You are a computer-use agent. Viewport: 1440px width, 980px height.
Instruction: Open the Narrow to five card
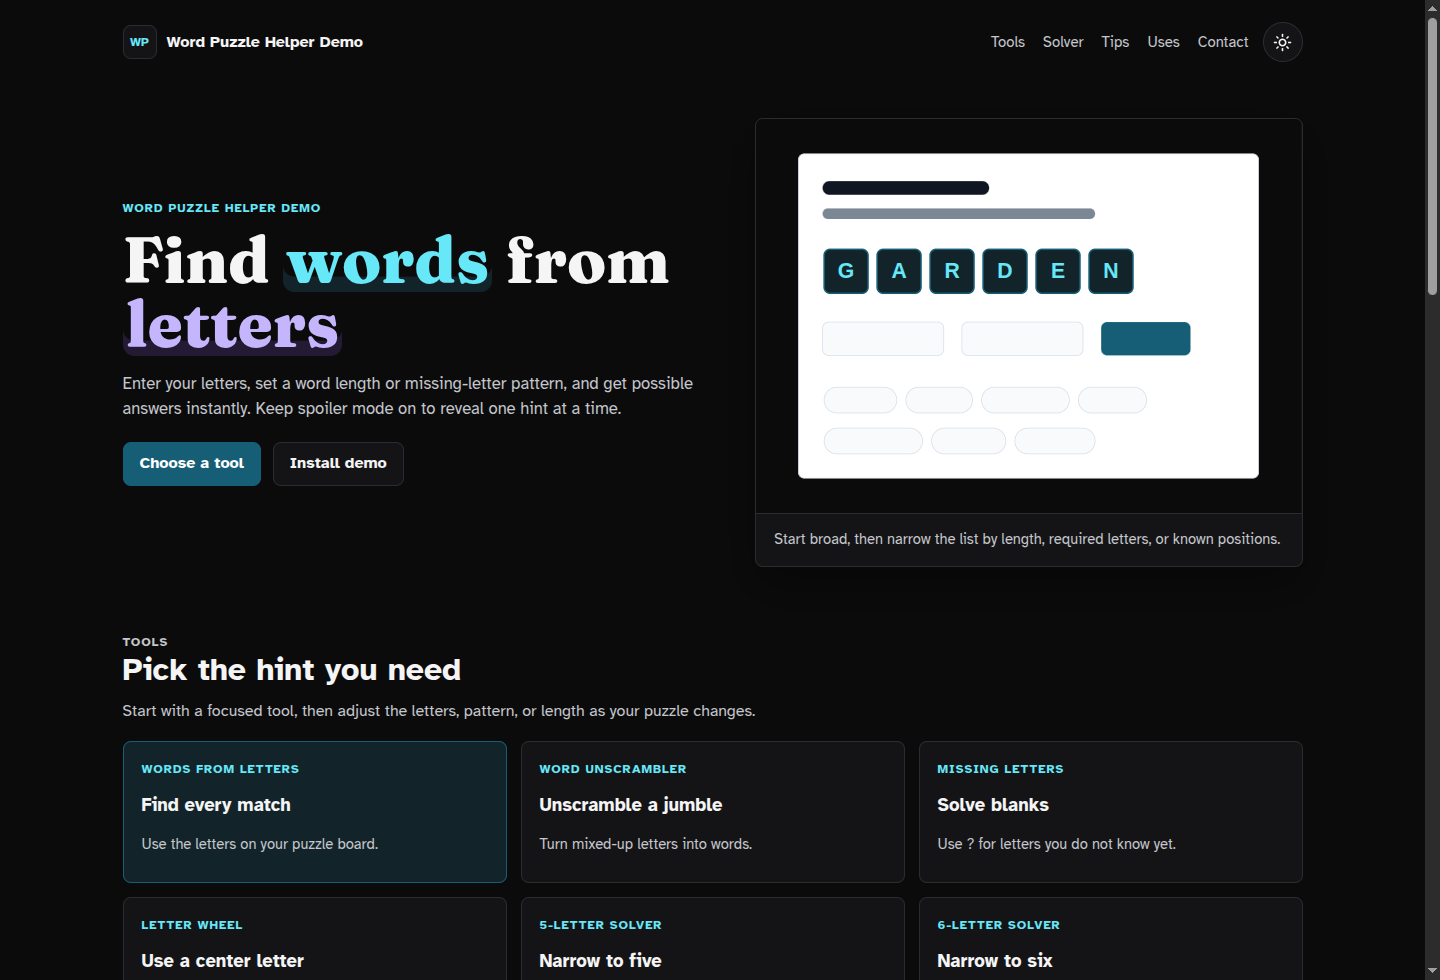point(713,938)
